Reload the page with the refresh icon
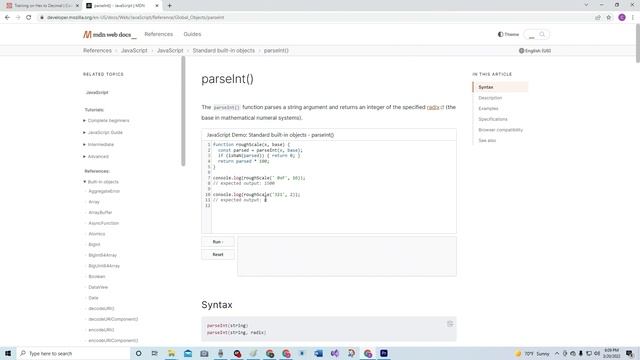Screen dimensions: 640x360 (x=29, y=18)
